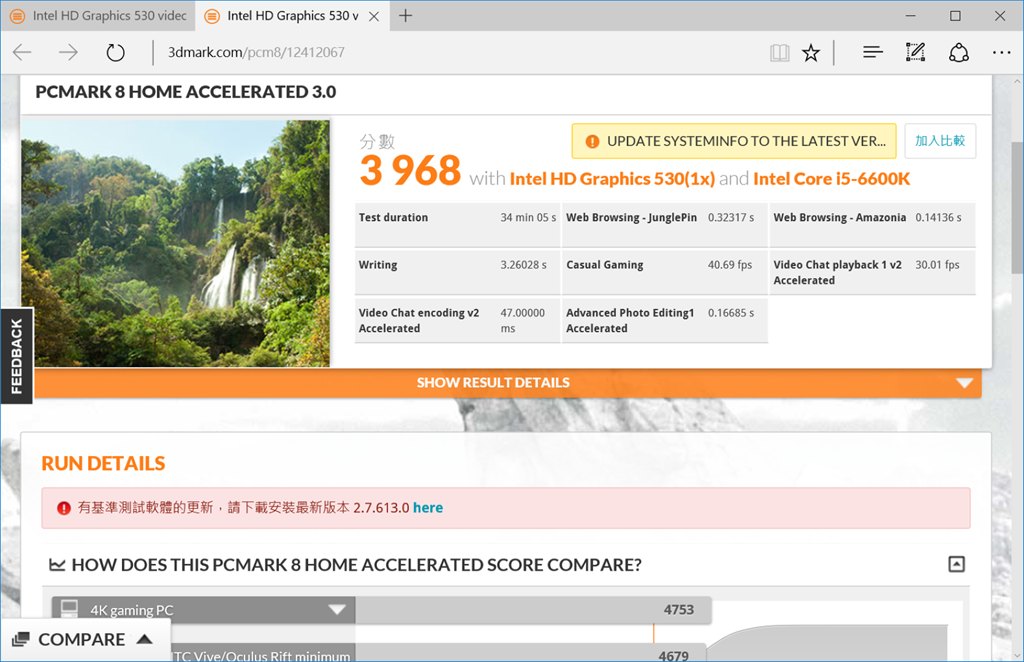Click the red alert icon in update notice
Screen dimensions: 1024x662
[63, 508]
